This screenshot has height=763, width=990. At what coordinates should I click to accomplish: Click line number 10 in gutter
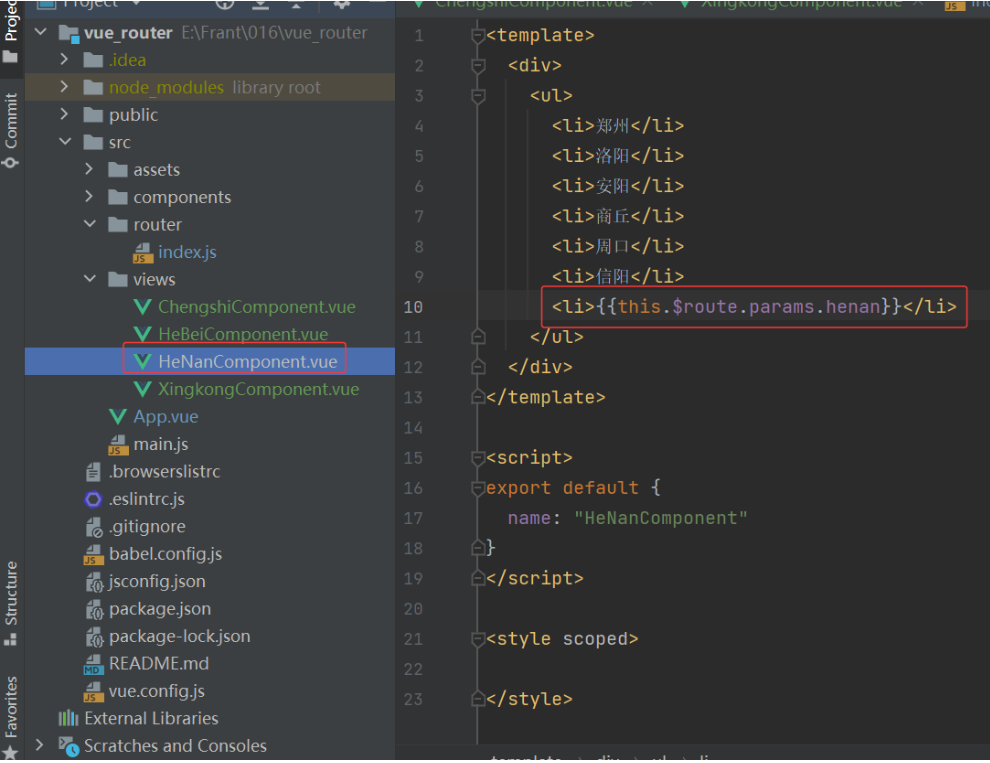[413, 307]
